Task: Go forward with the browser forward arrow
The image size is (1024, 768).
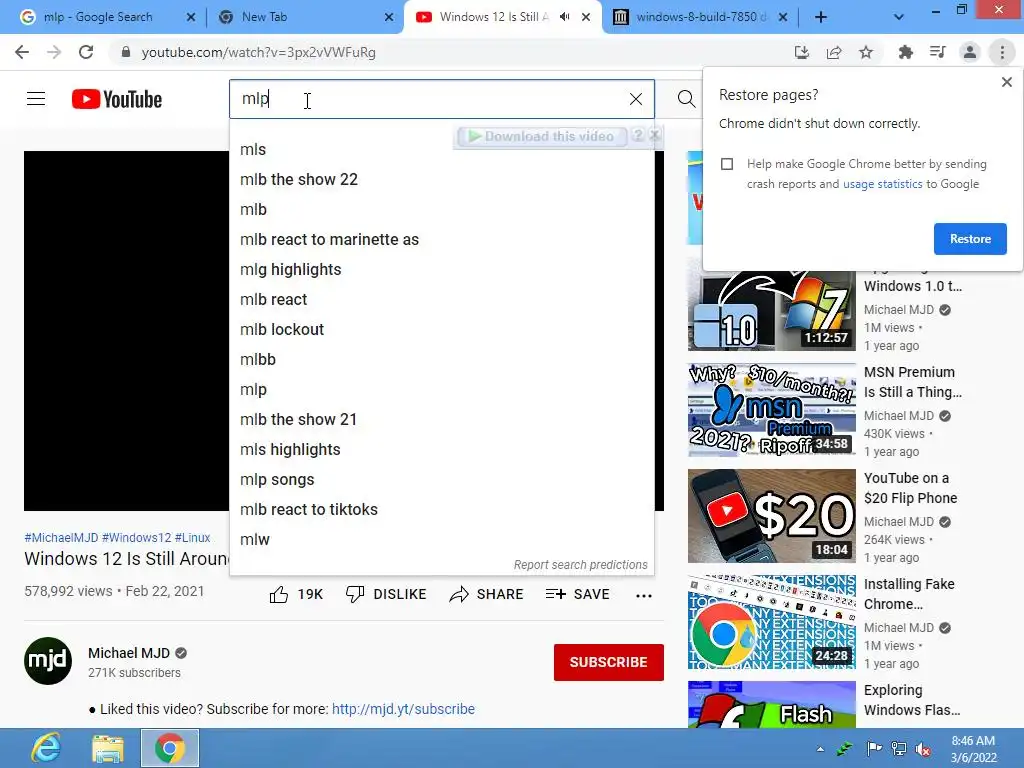Action: (54, 52)
